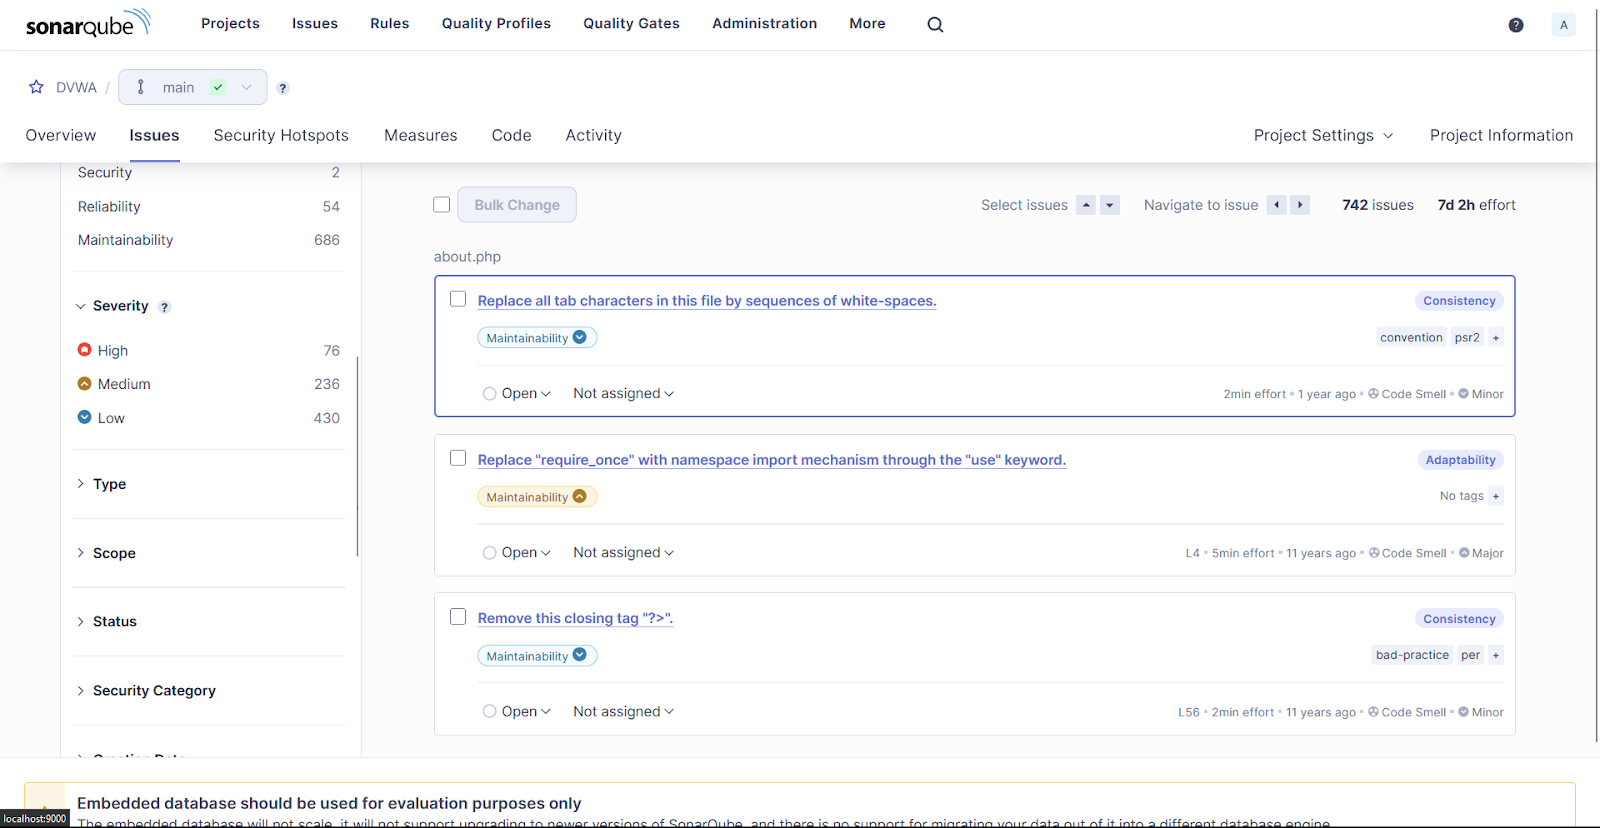Click the Severity help icon
The width and height of the screenshot is (1600, 828).
[x=165, y=307]
